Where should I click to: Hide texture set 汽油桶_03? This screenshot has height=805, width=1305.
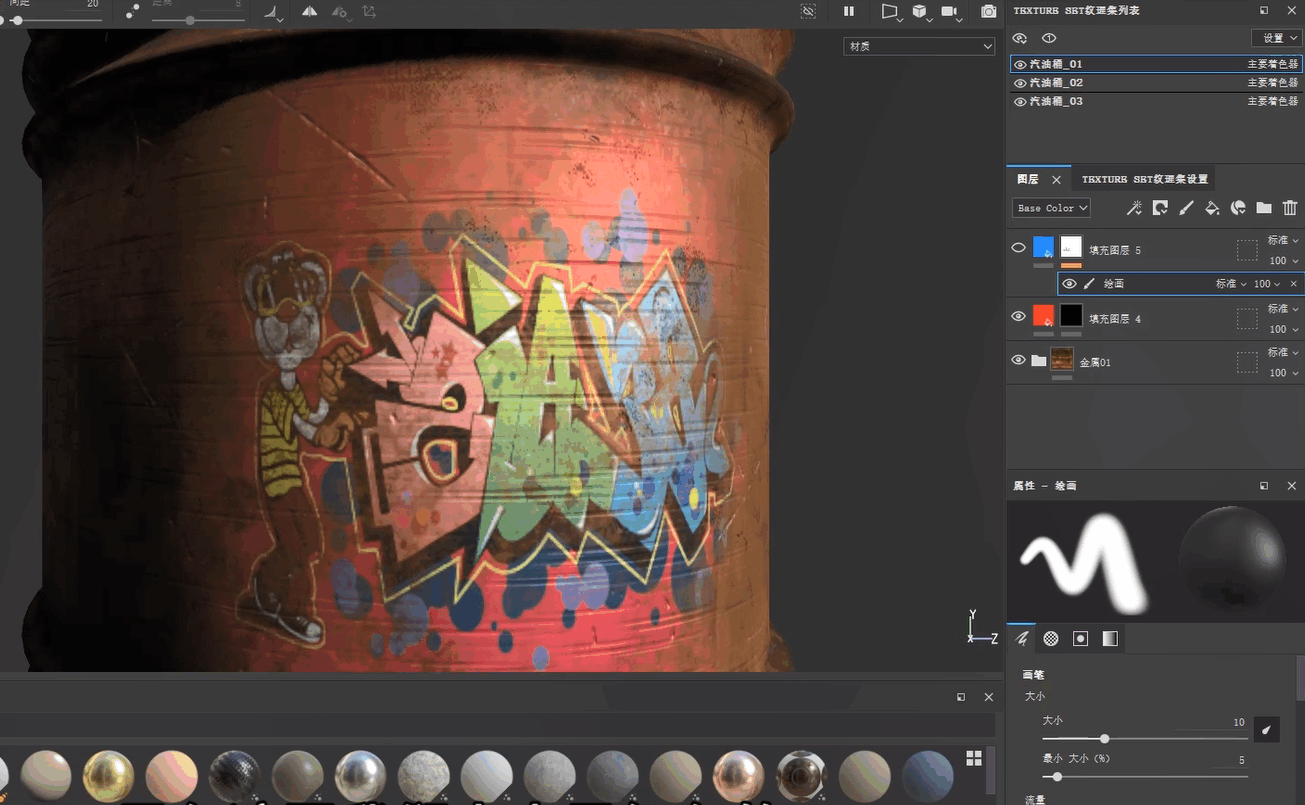point(1020,102)
